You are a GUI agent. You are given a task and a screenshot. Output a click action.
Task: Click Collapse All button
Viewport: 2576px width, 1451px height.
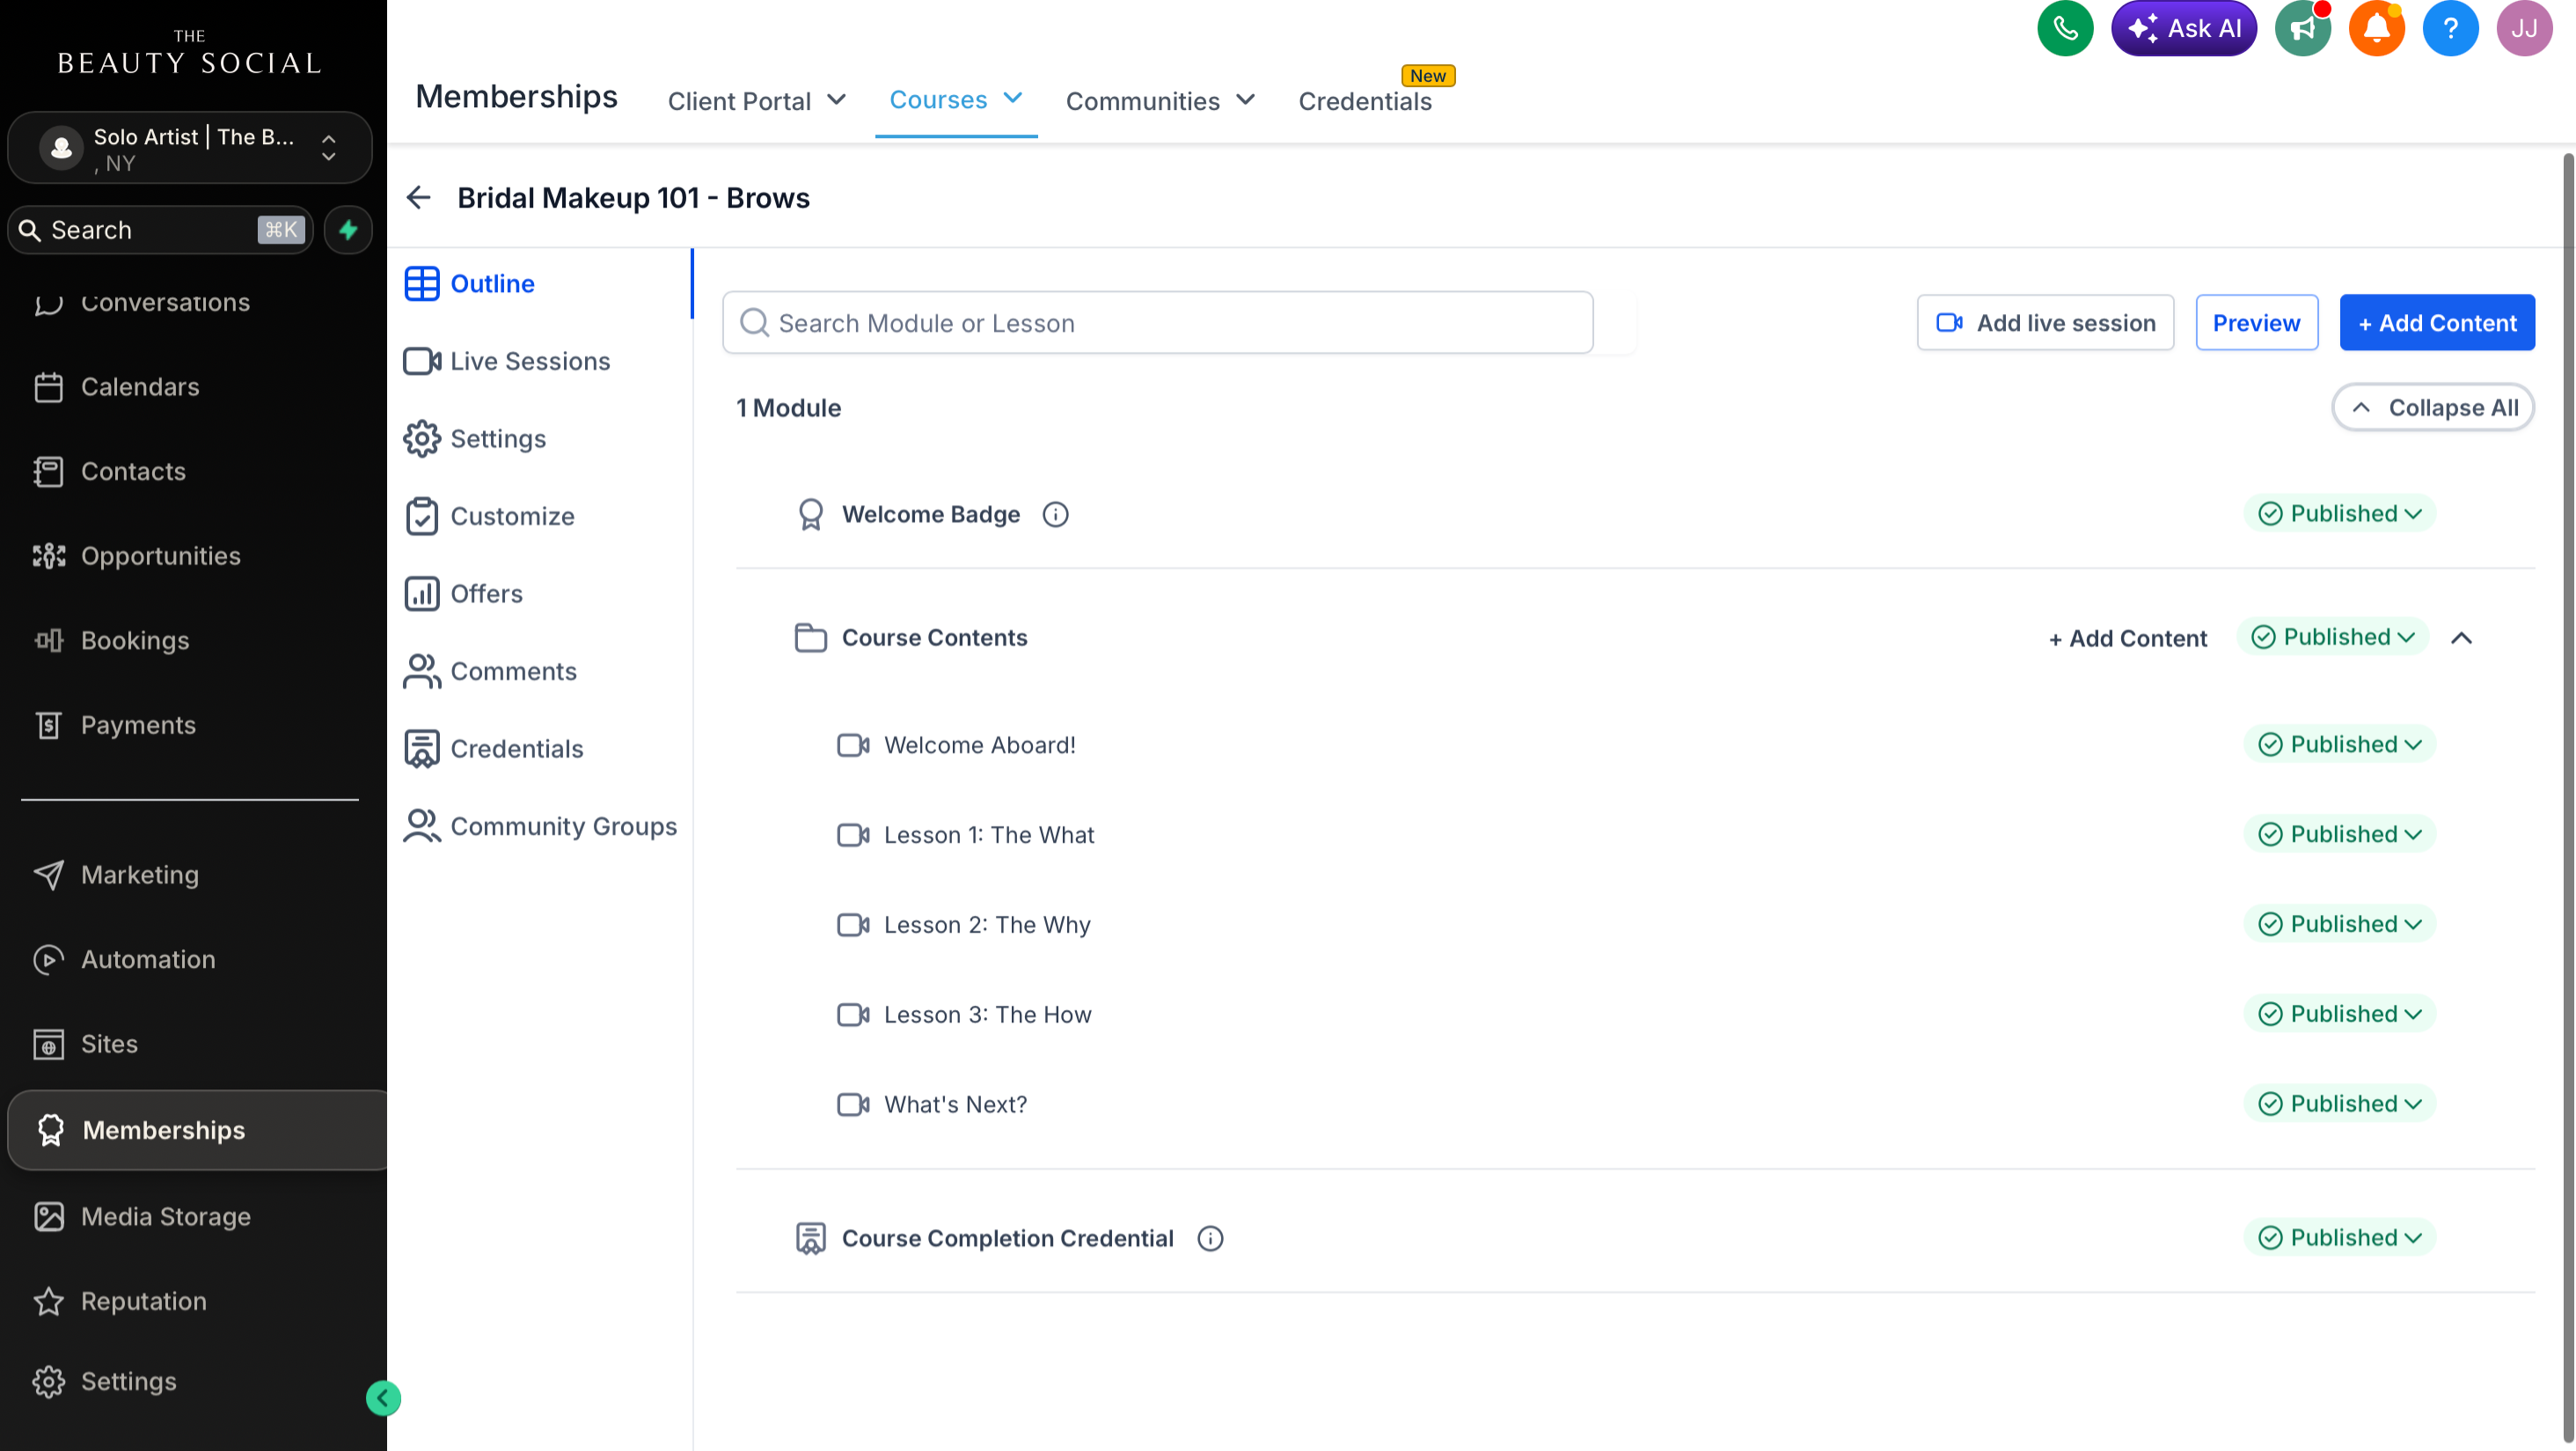pyautogui.click(x=2433, y=408)
